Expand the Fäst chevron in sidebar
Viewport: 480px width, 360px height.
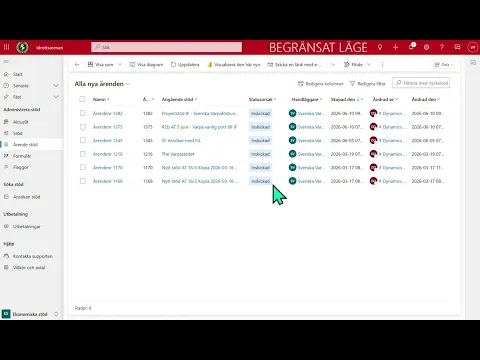pos(56,97)
